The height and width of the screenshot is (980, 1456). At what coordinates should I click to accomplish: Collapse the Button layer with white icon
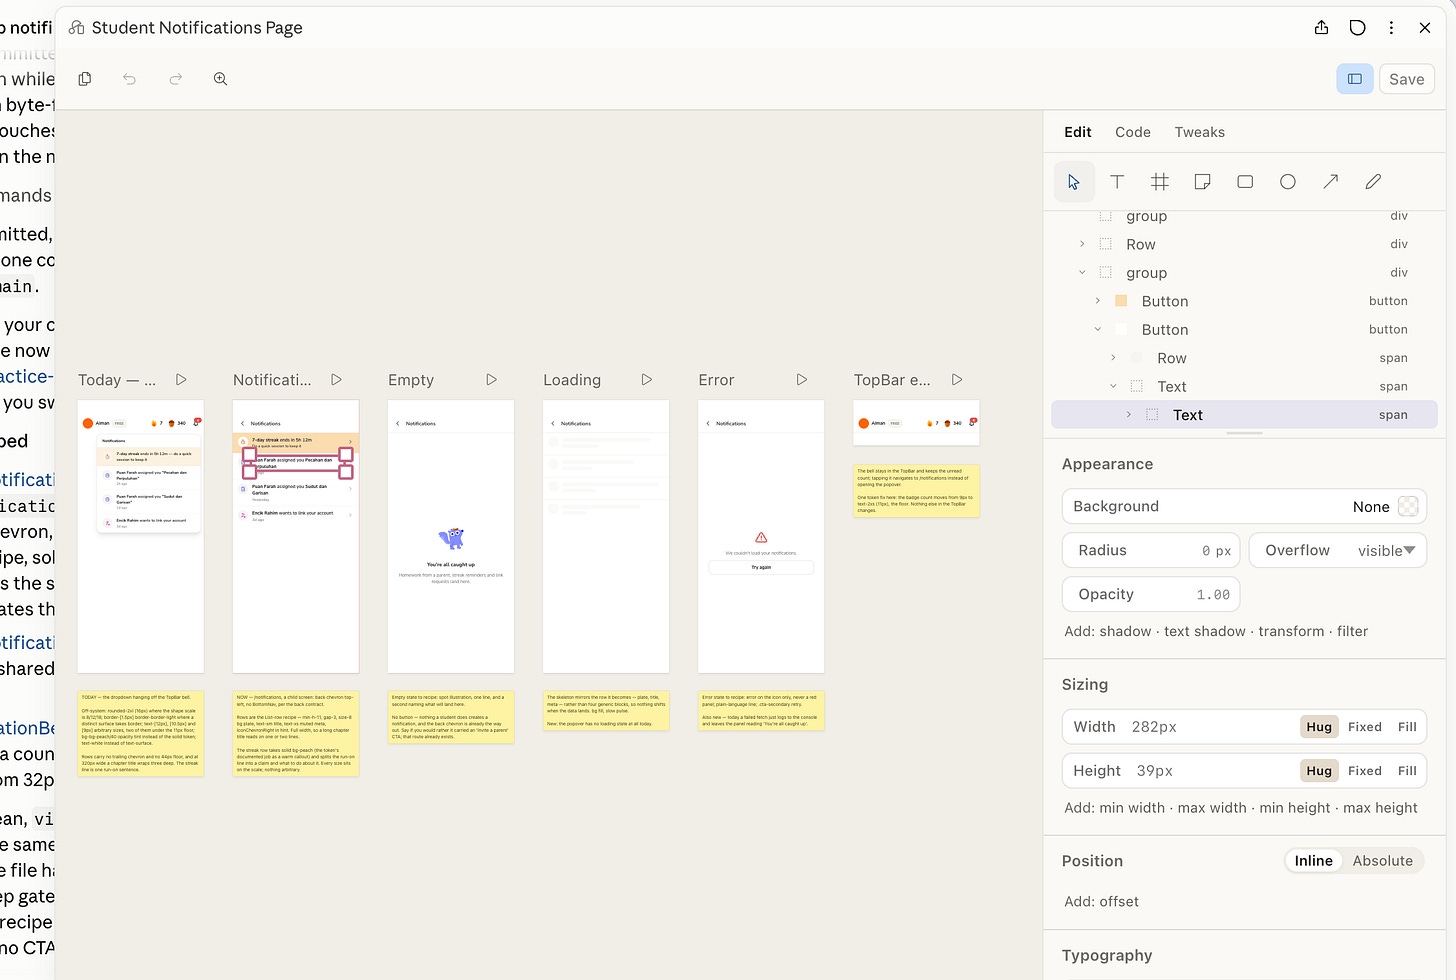[1098, 329]
